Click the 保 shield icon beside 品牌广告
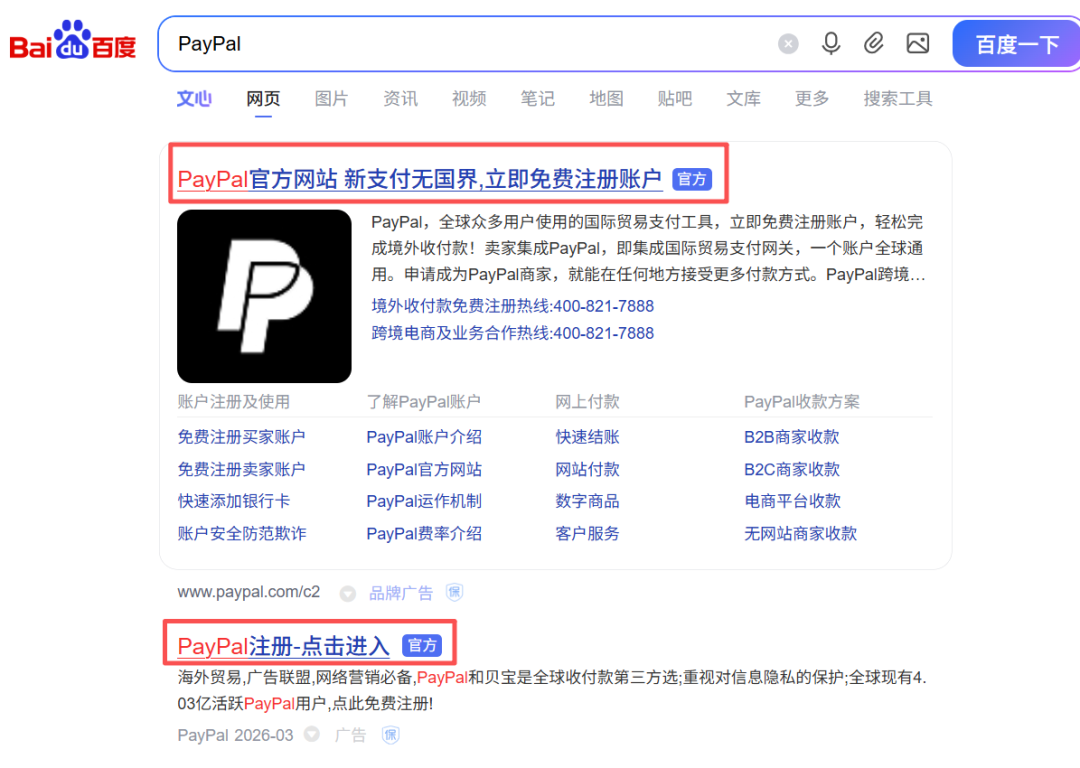 click(455, 592)
